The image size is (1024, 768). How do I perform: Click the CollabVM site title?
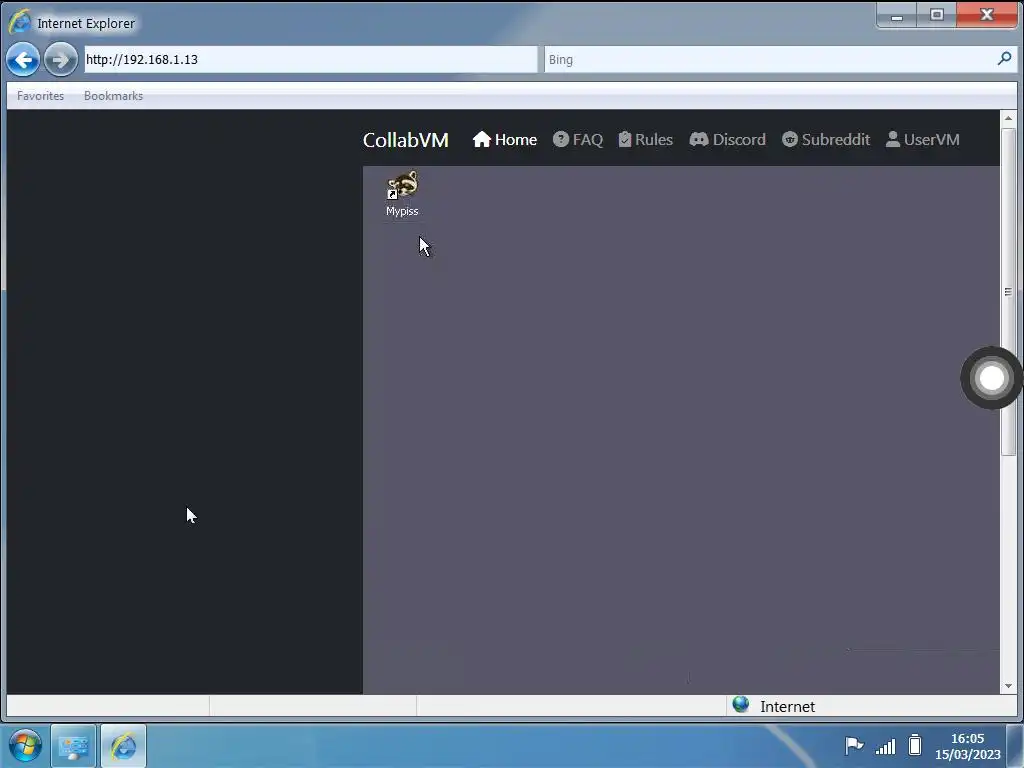406,140
